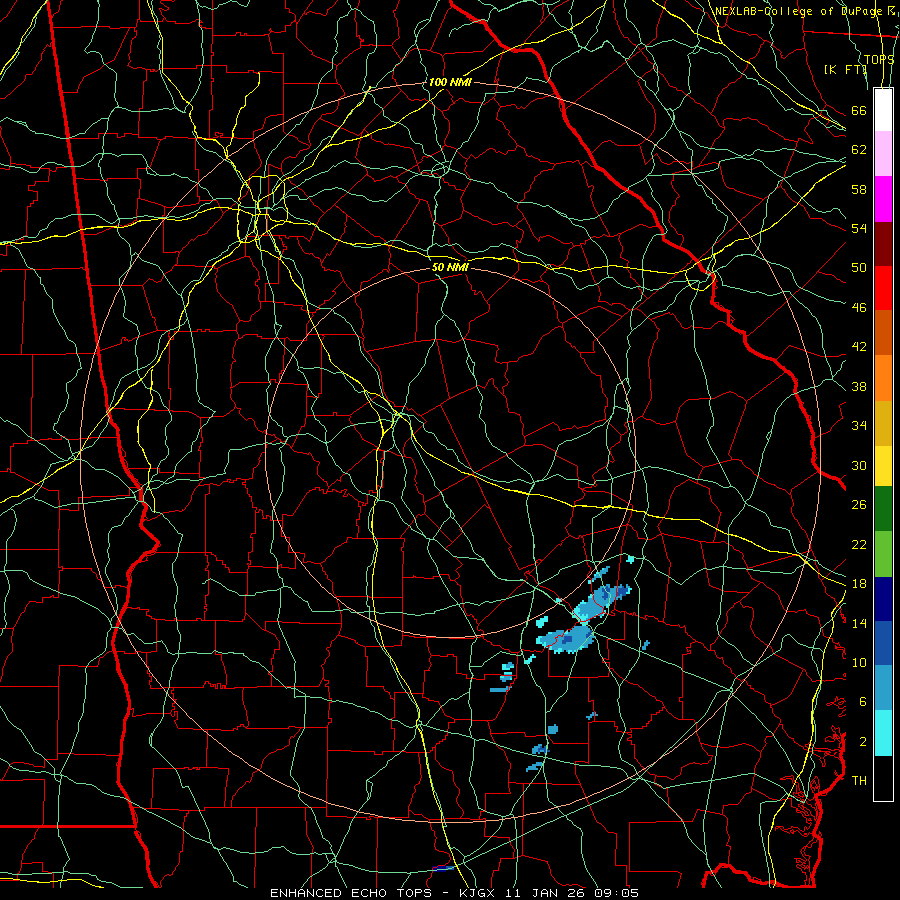Click the legend value '18'

coord(859,584)
